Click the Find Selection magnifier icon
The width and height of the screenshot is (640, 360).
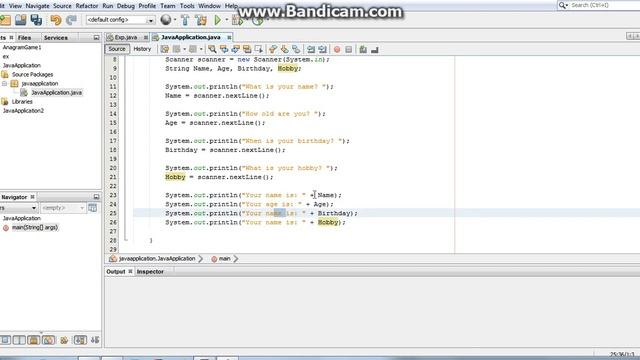pyautogui.click(x=212, y=49)
